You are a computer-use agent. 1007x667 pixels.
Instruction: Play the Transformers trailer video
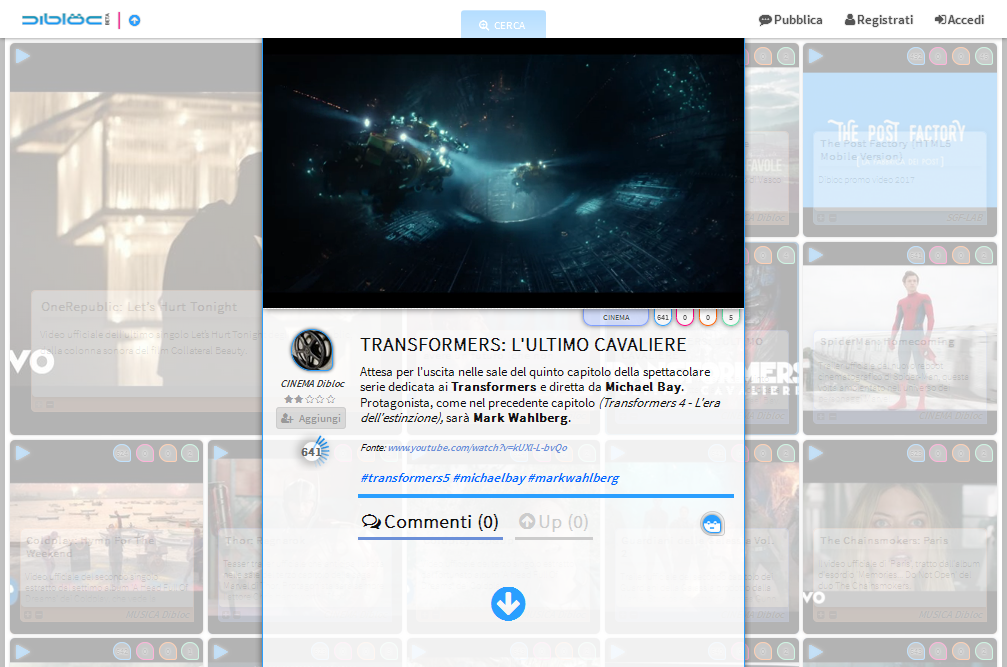503,173
